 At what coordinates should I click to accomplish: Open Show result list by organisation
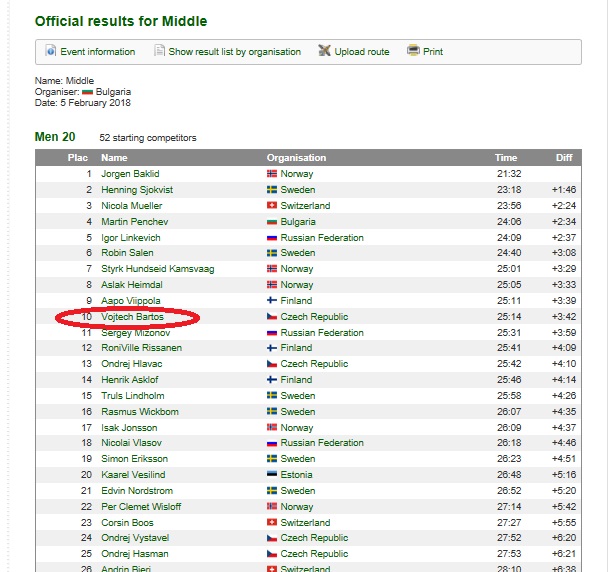pos(234,52)
